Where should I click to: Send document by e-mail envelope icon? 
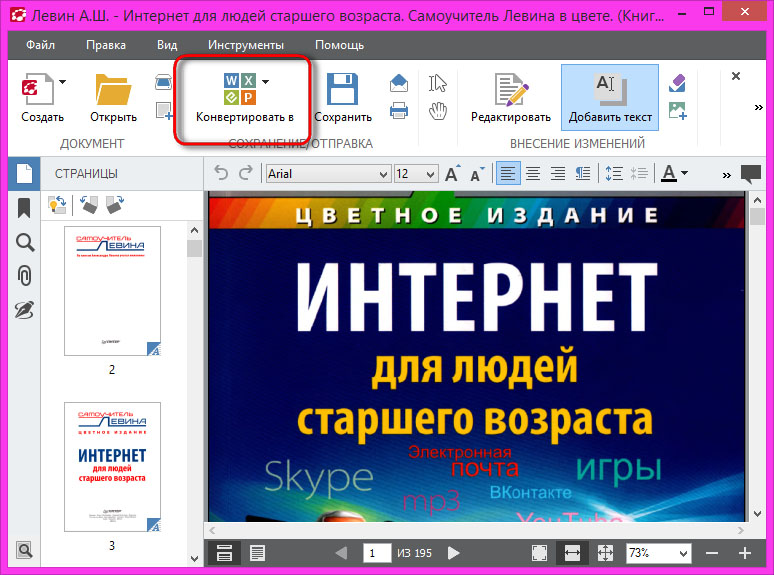[398, 83]
